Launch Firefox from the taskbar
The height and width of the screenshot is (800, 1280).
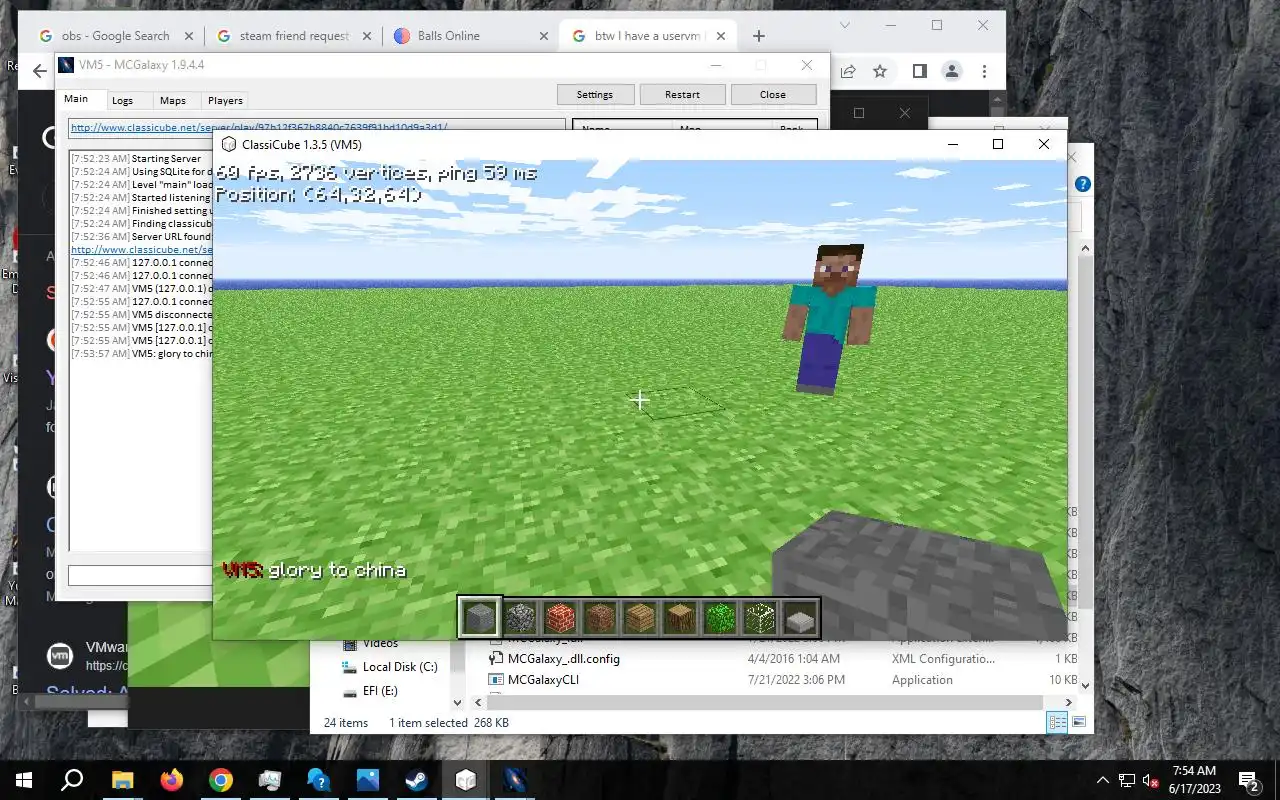(x=171, y=780)
